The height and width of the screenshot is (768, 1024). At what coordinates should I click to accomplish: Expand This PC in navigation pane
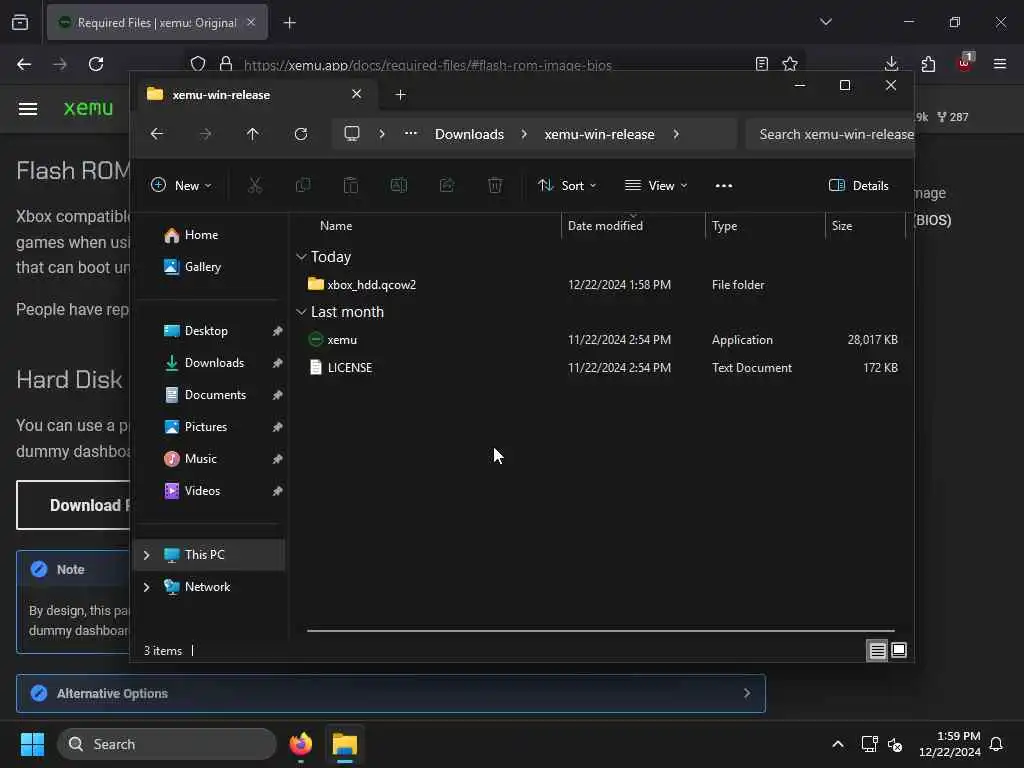tap(147, 555)
